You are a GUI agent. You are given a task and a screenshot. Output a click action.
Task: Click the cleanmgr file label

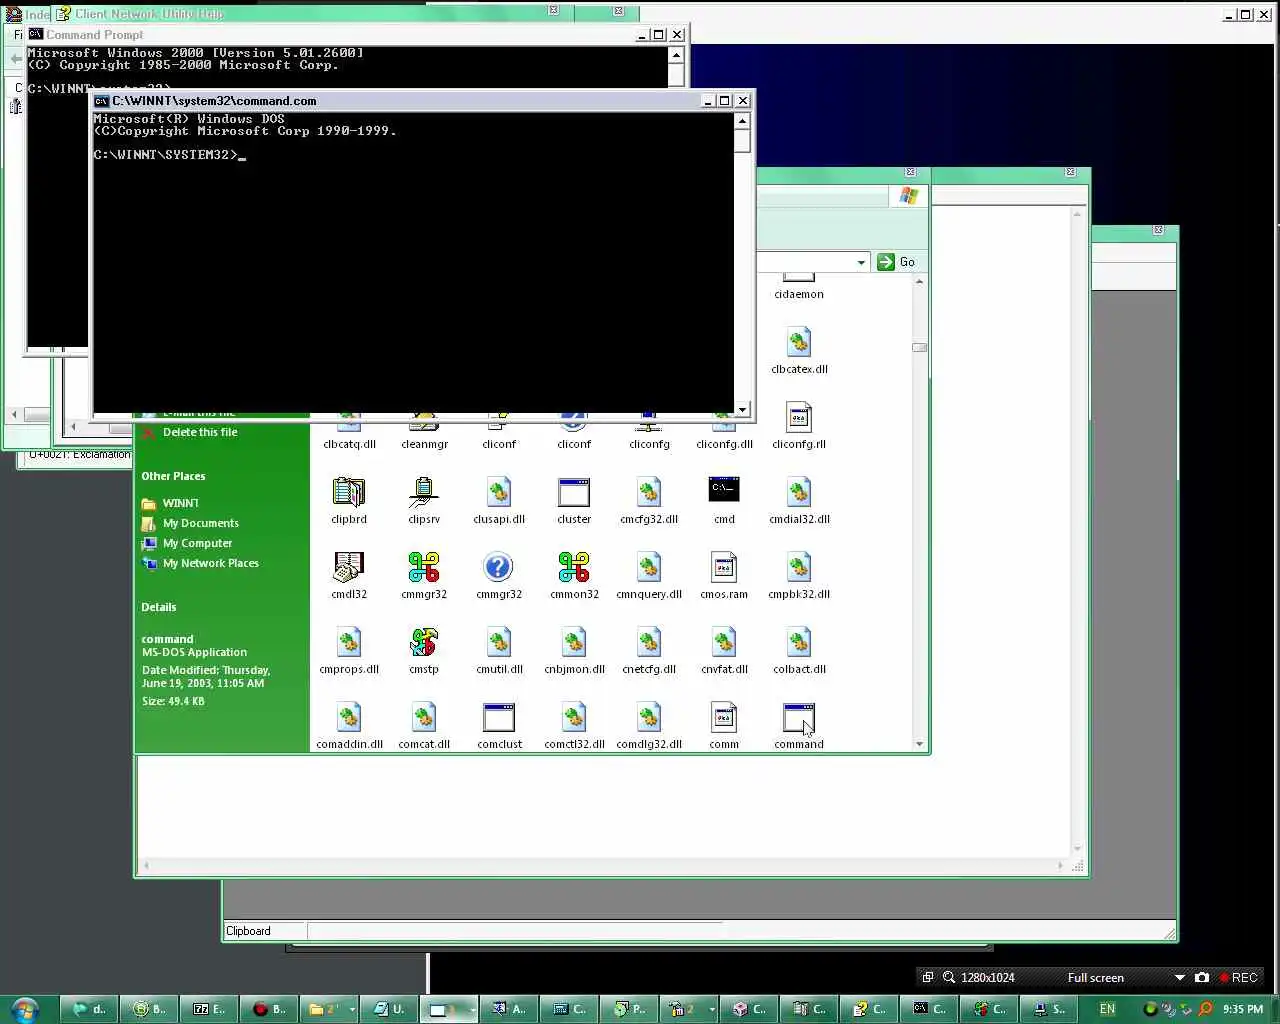coord(424,444)
